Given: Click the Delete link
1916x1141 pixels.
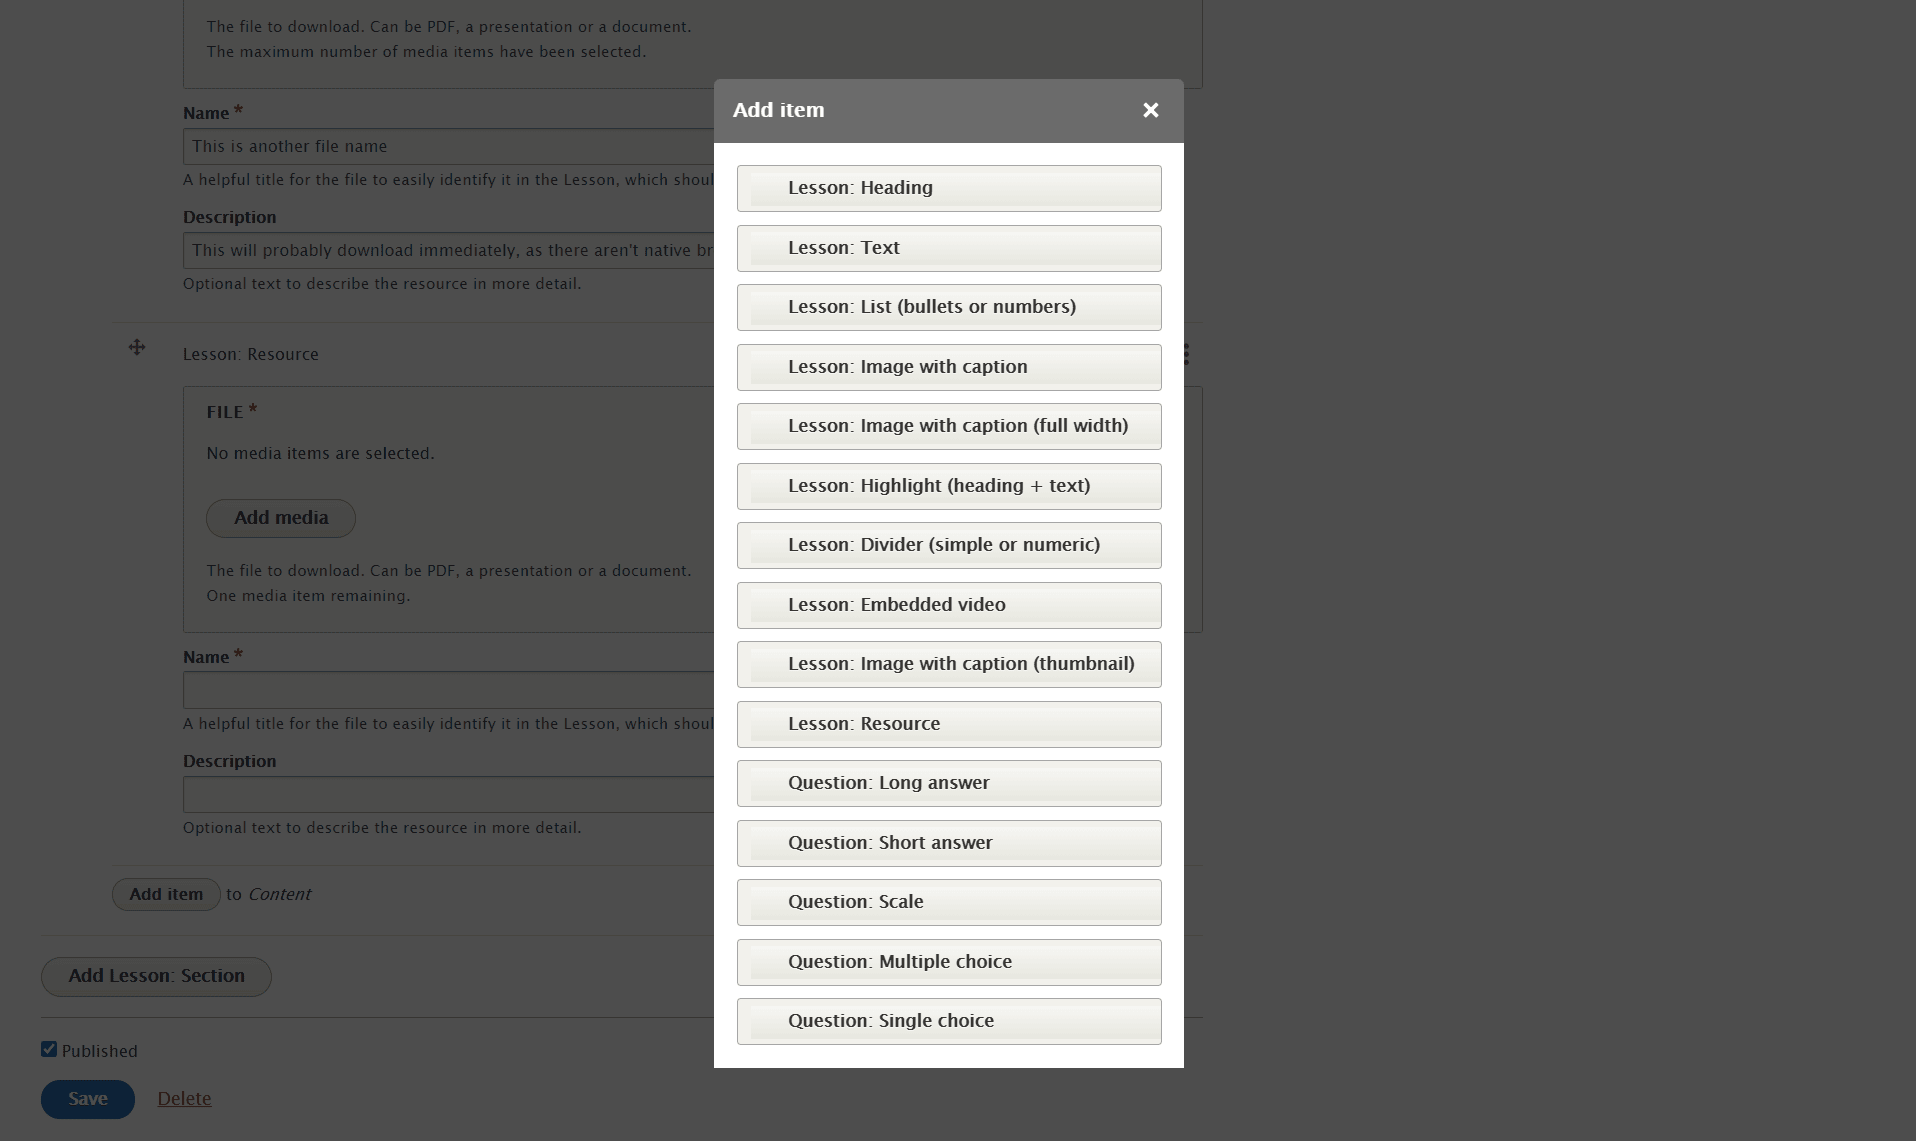Looking at the screenshot, I should pos(184,1099).
